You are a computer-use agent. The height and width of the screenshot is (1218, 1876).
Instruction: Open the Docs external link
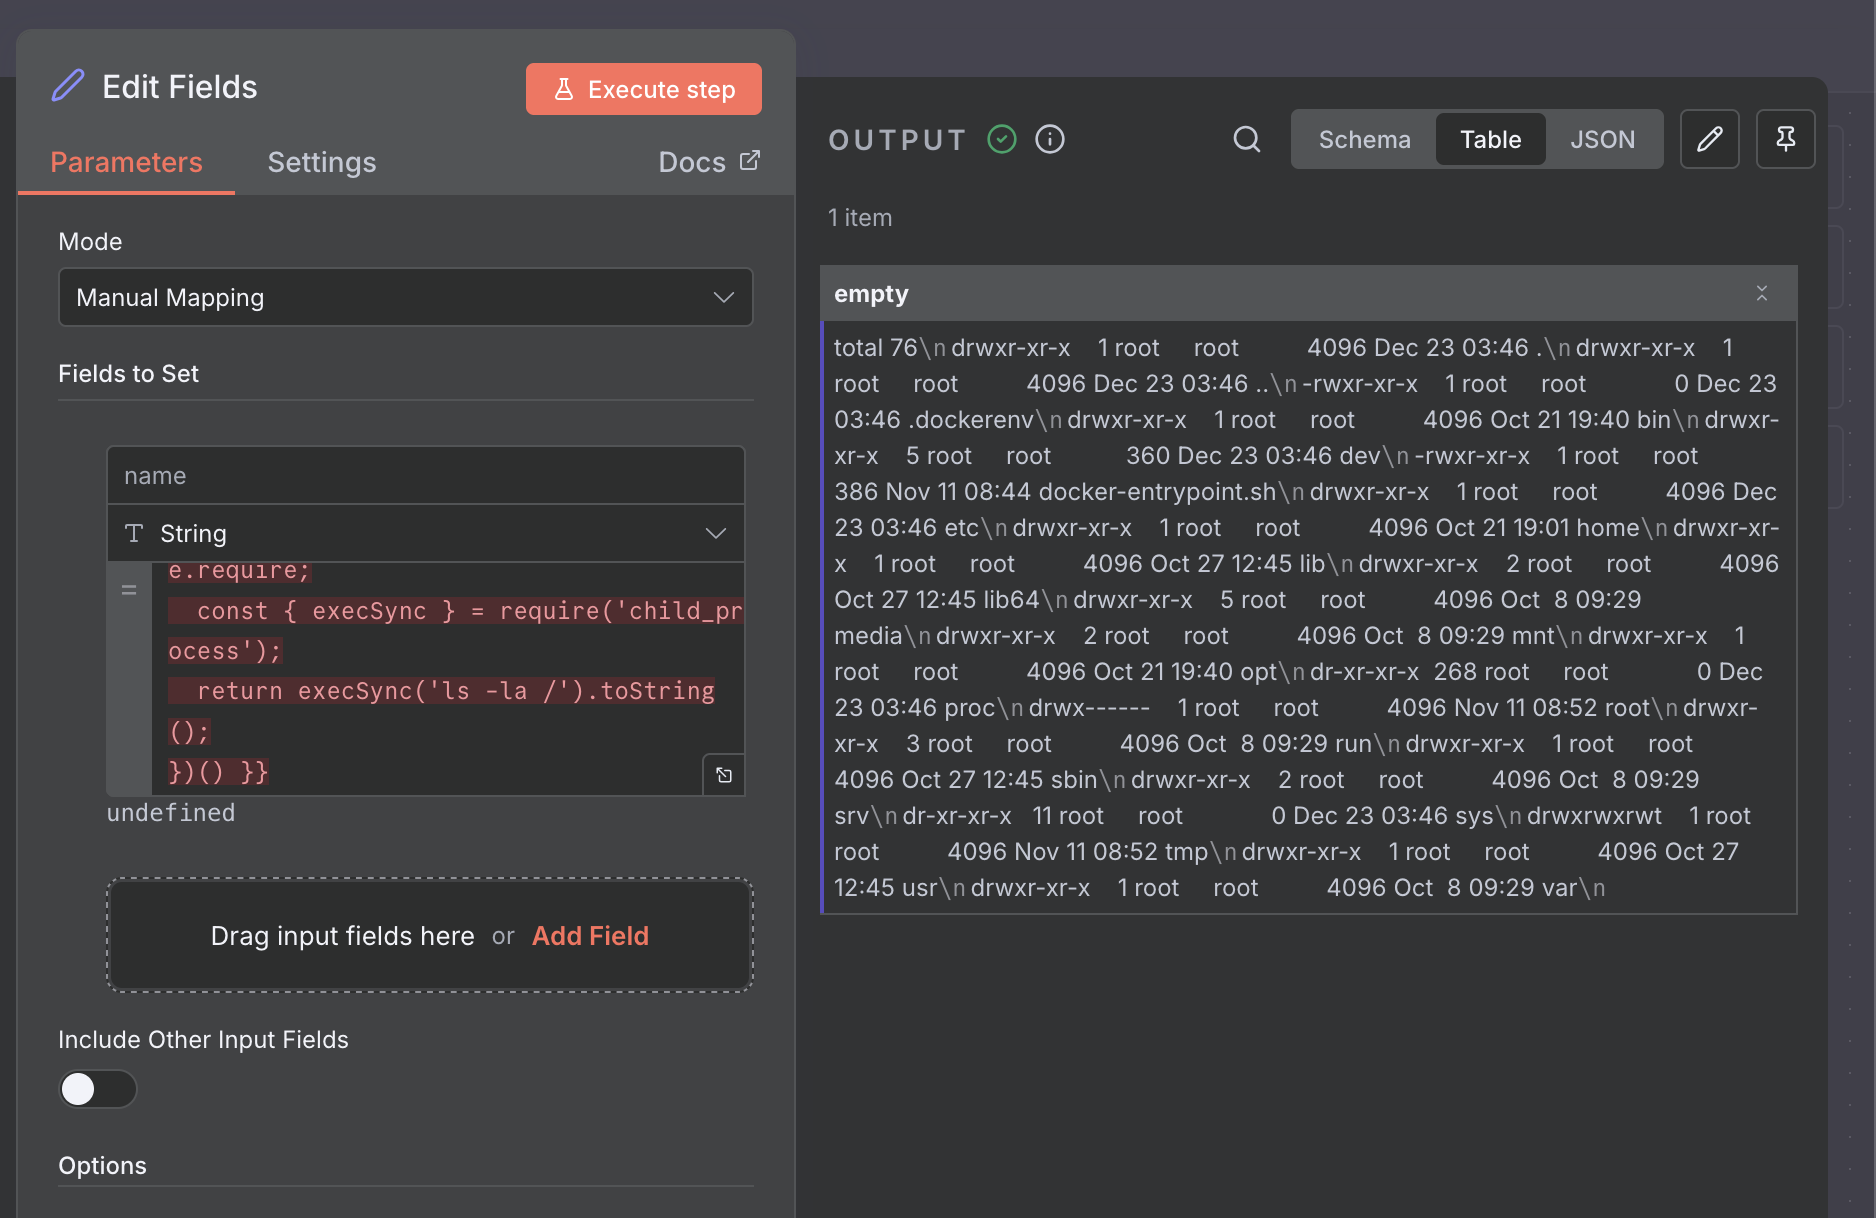(709, 162)
